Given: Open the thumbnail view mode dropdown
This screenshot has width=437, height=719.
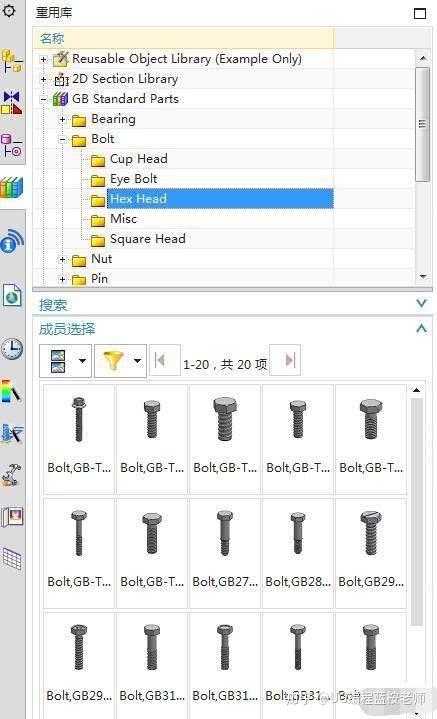Looking at the screenshot, I should click(x=82, y=361).
